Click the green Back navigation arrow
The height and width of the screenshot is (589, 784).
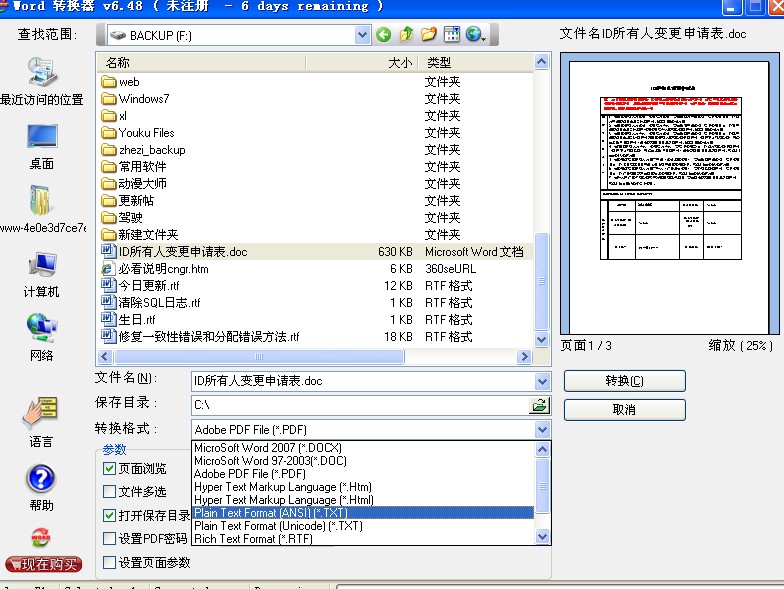[383, 35]
